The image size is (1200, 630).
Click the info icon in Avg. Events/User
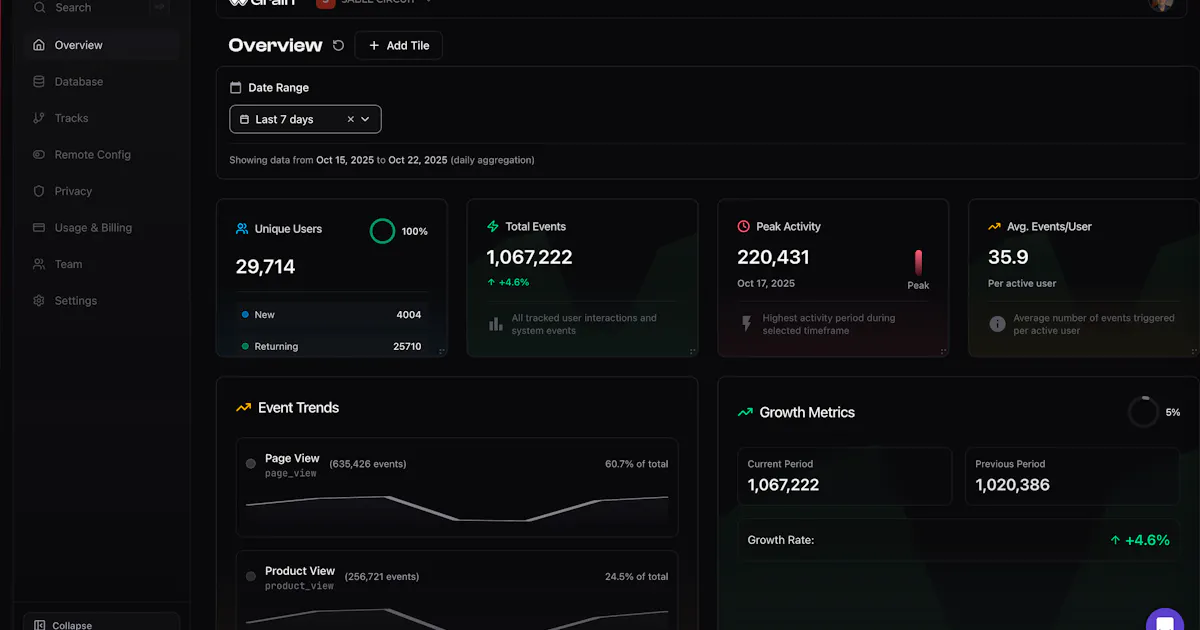(x=997, y=324)
